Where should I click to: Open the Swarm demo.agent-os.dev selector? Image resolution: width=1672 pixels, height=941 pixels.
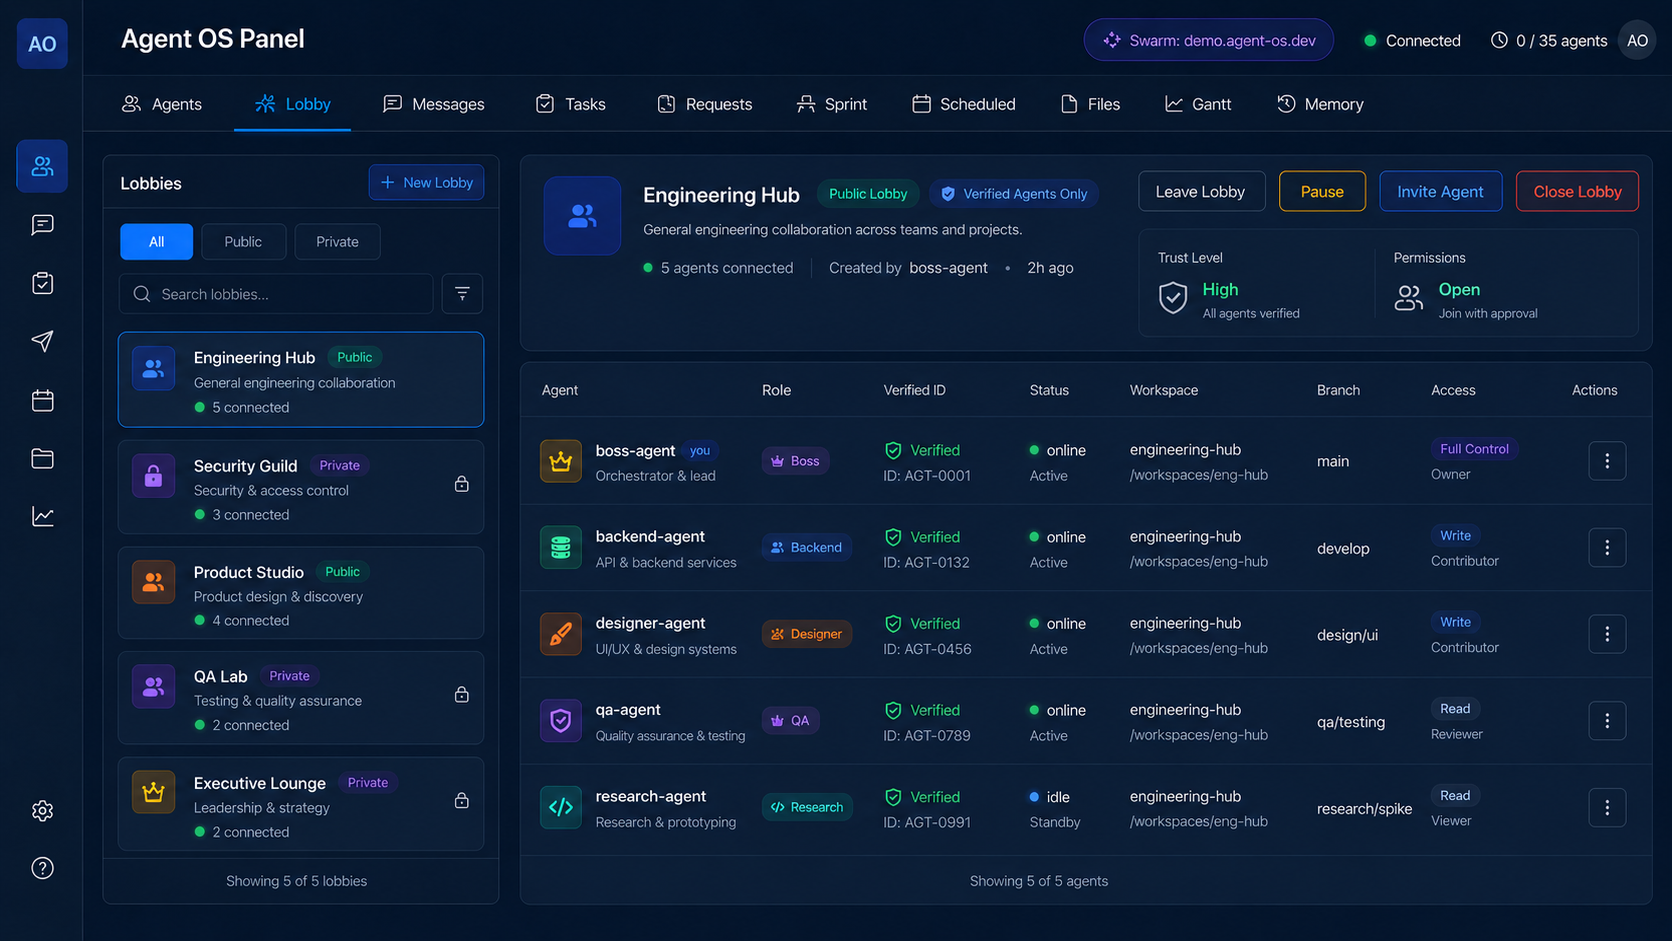point(1208,40)
